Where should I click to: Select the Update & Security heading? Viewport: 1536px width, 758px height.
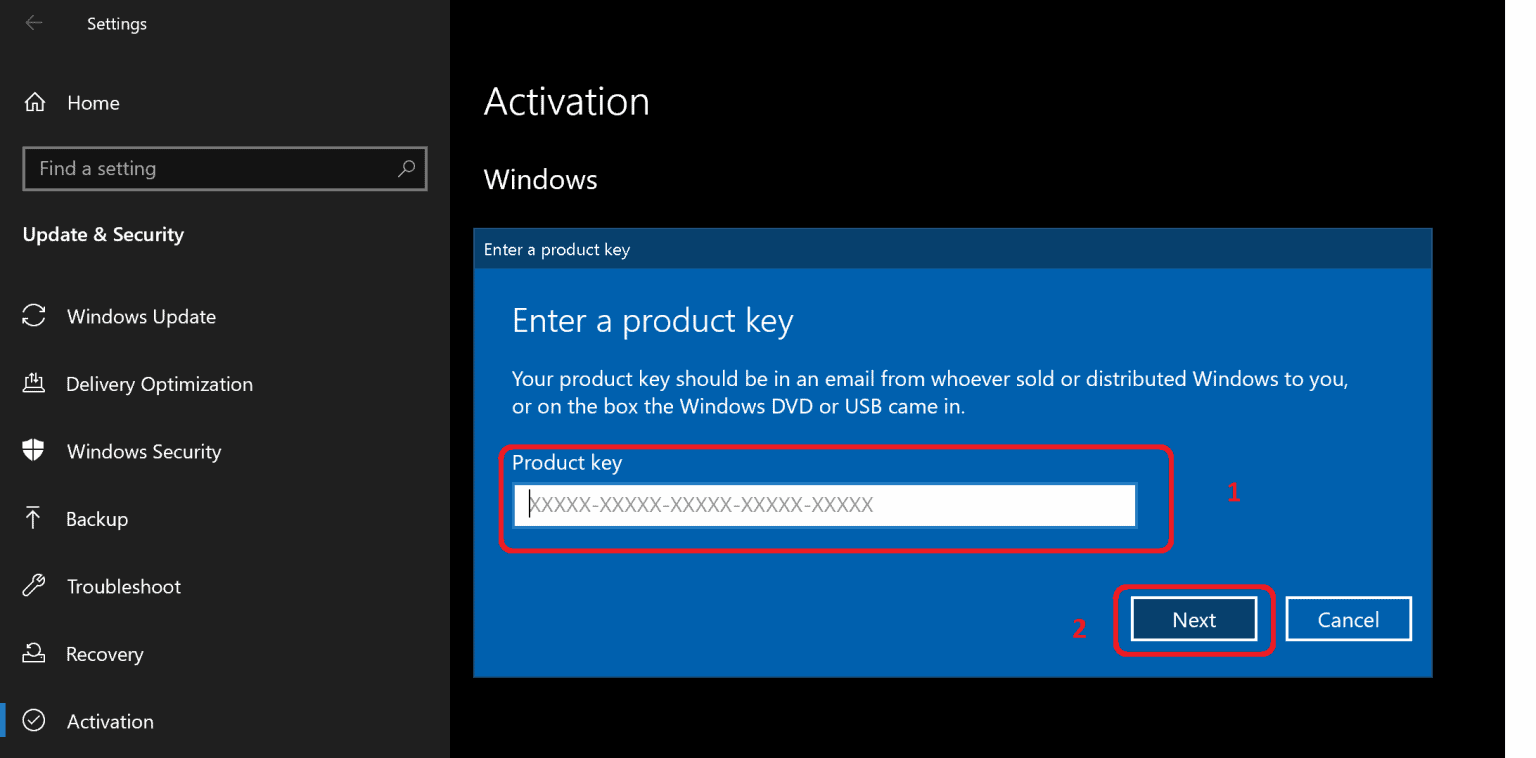tap(103, 234)
